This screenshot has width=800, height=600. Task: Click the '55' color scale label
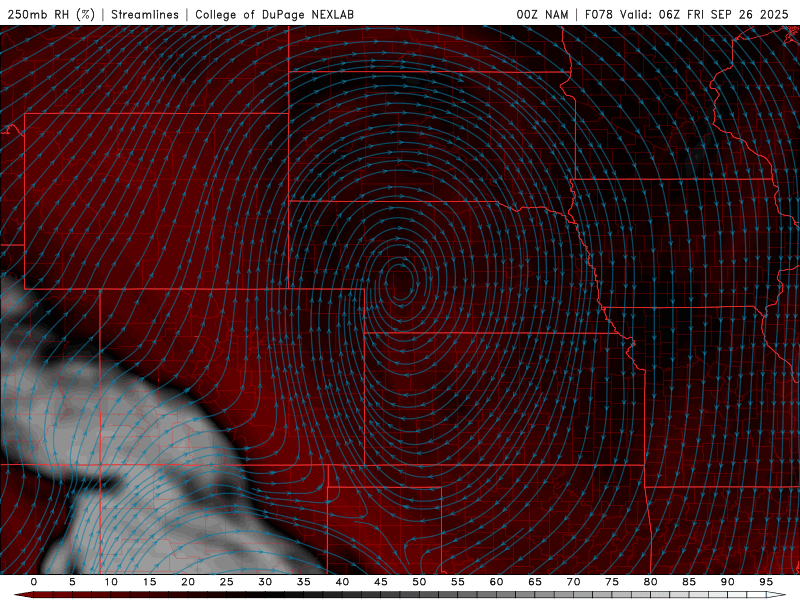[458, 582]
